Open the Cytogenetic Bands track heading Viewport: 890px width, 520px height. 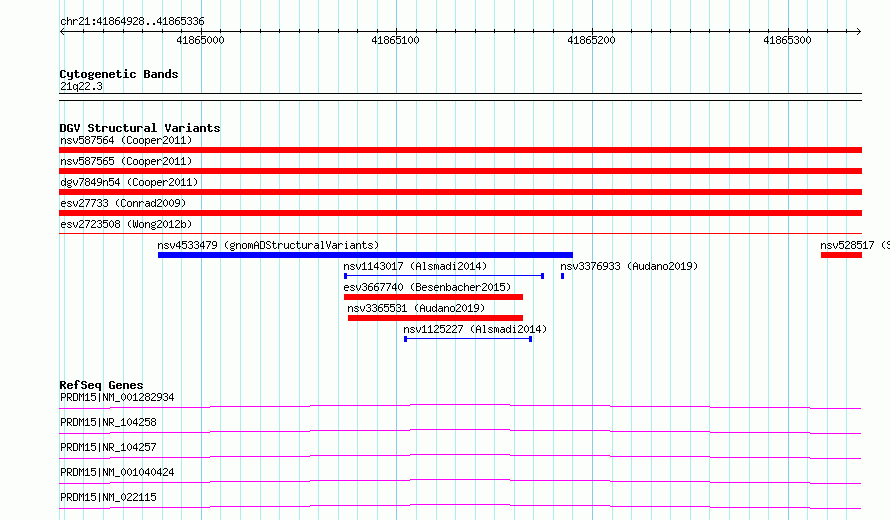point(119,74)
